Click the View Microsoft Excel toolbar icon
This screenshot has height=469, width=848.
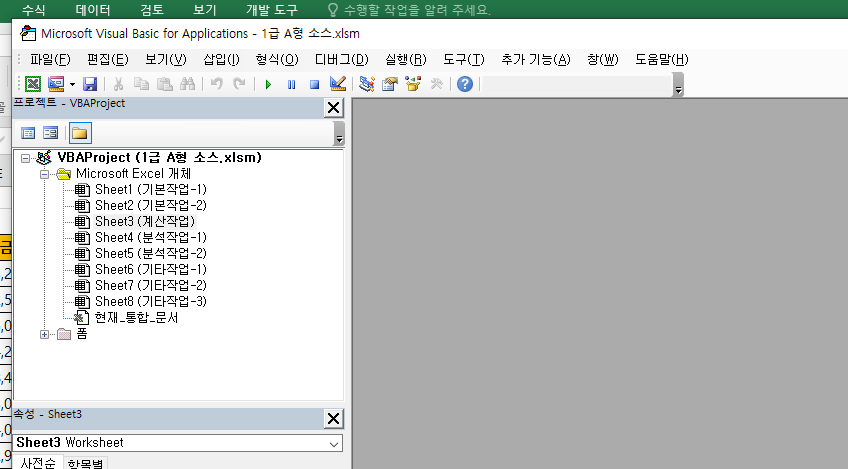pyautogui.click(x=33, y=84)
